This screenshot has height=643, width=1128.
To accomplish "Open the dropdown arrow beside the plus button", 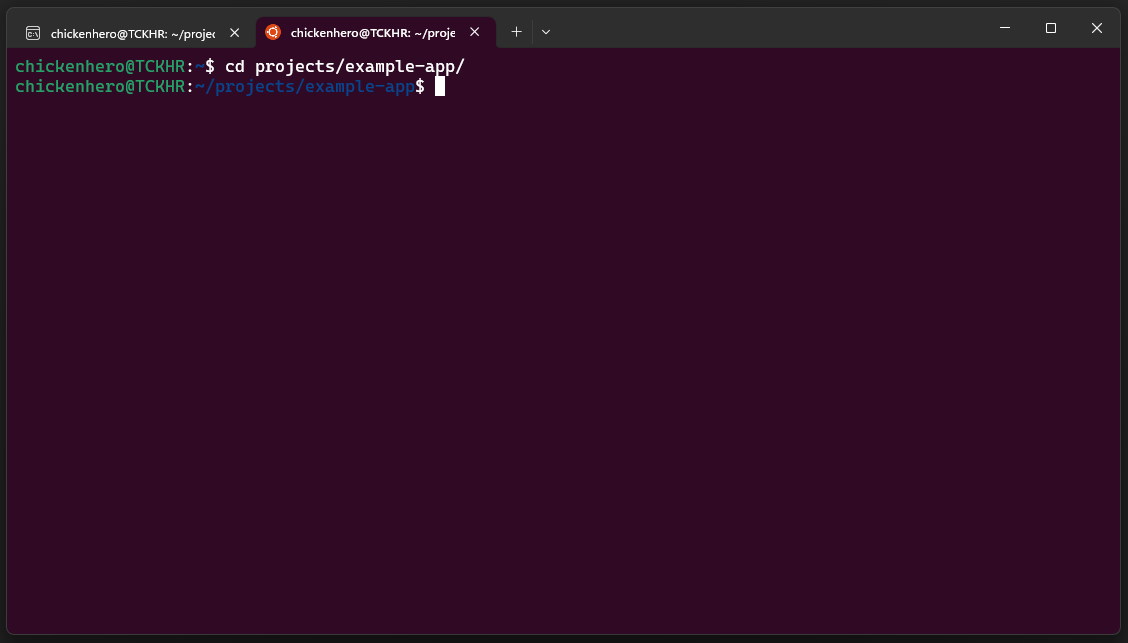I will (545, 31).
